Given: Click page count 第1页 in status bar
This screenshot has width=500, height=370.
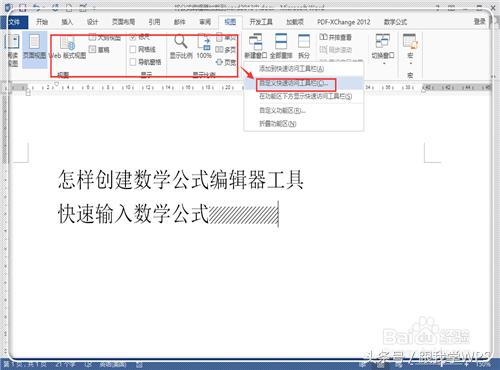Looking at the screenshot, I should pyautogui.click(x=25, y=365).
